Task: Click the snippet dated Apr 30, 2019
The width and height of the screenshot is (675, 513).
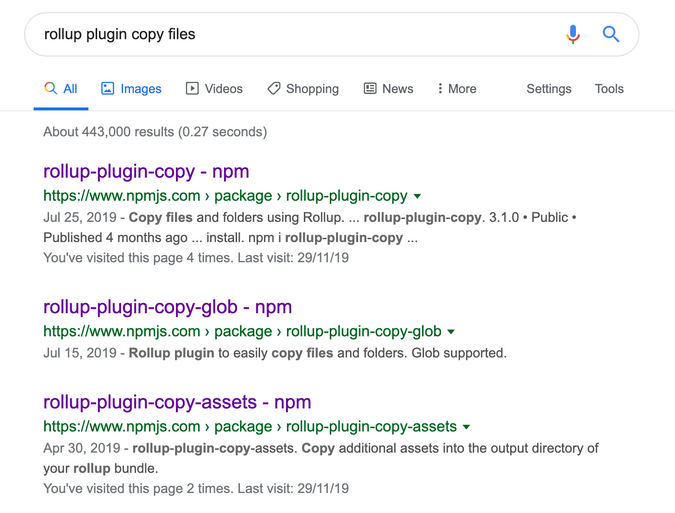Action: (x=321, y=458)
